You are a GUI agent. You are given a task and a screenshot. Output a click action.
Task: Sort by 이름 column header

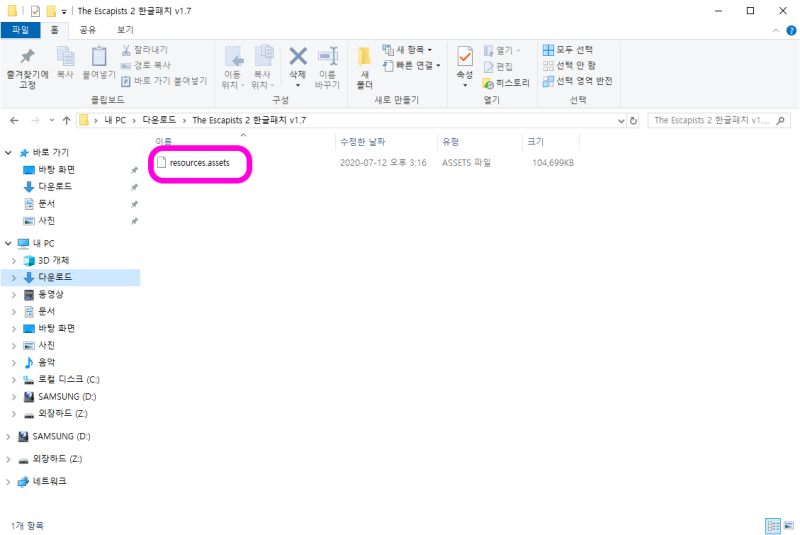[164, 141]
